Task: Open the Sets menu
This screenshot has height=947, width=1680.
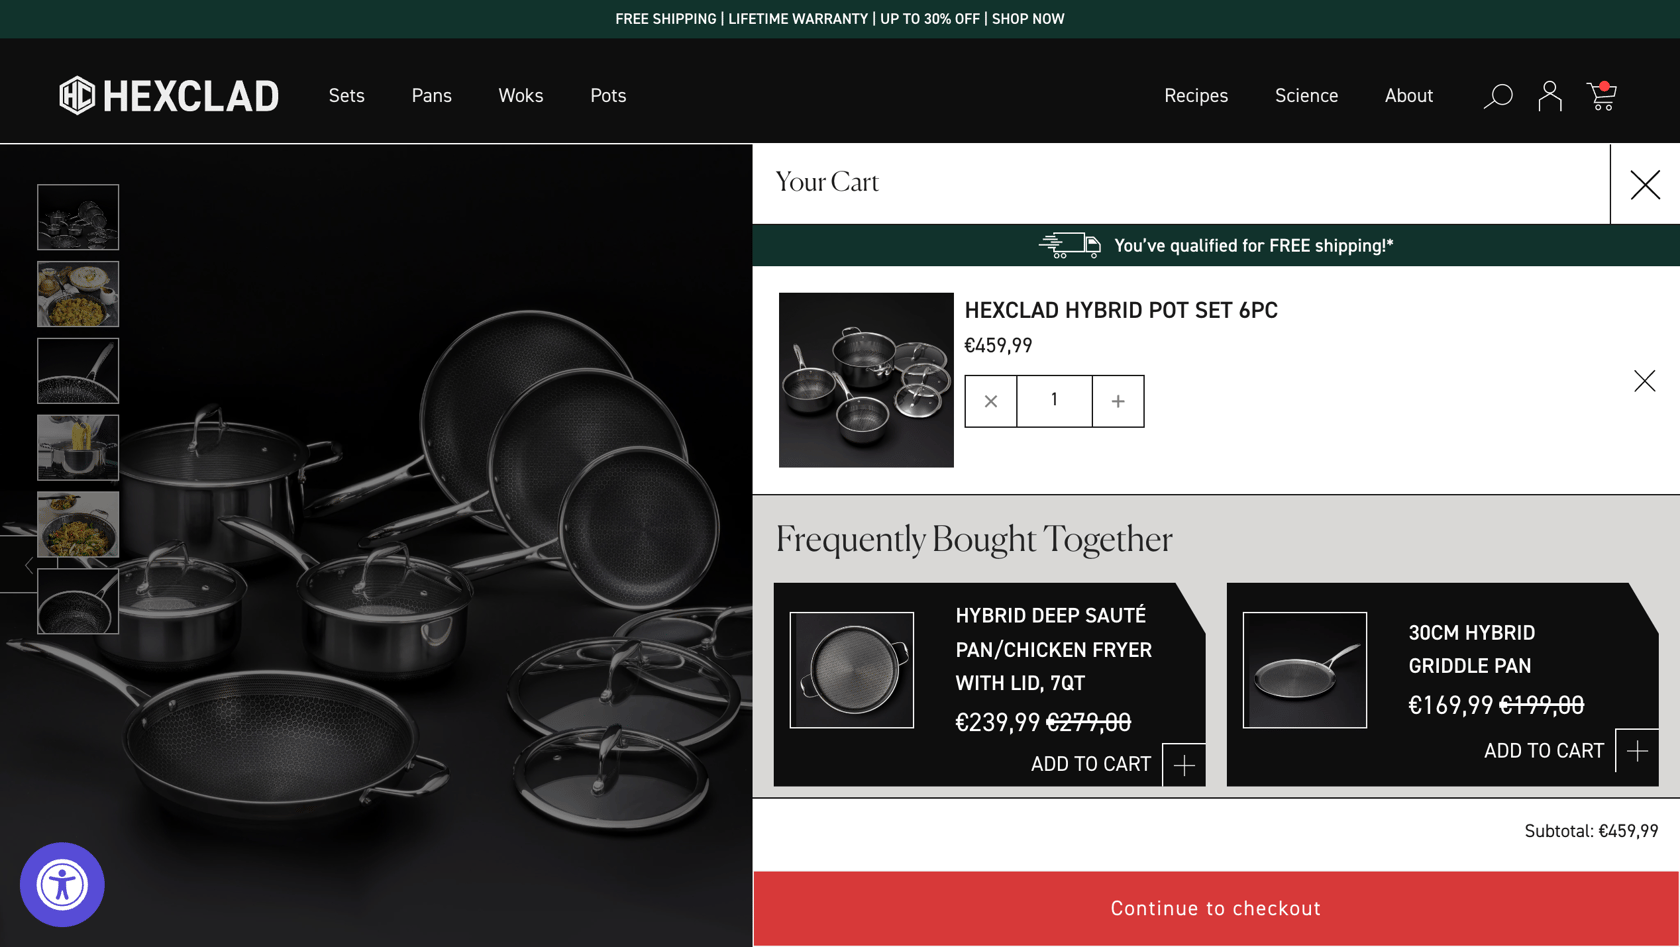Action: (346, 96)
